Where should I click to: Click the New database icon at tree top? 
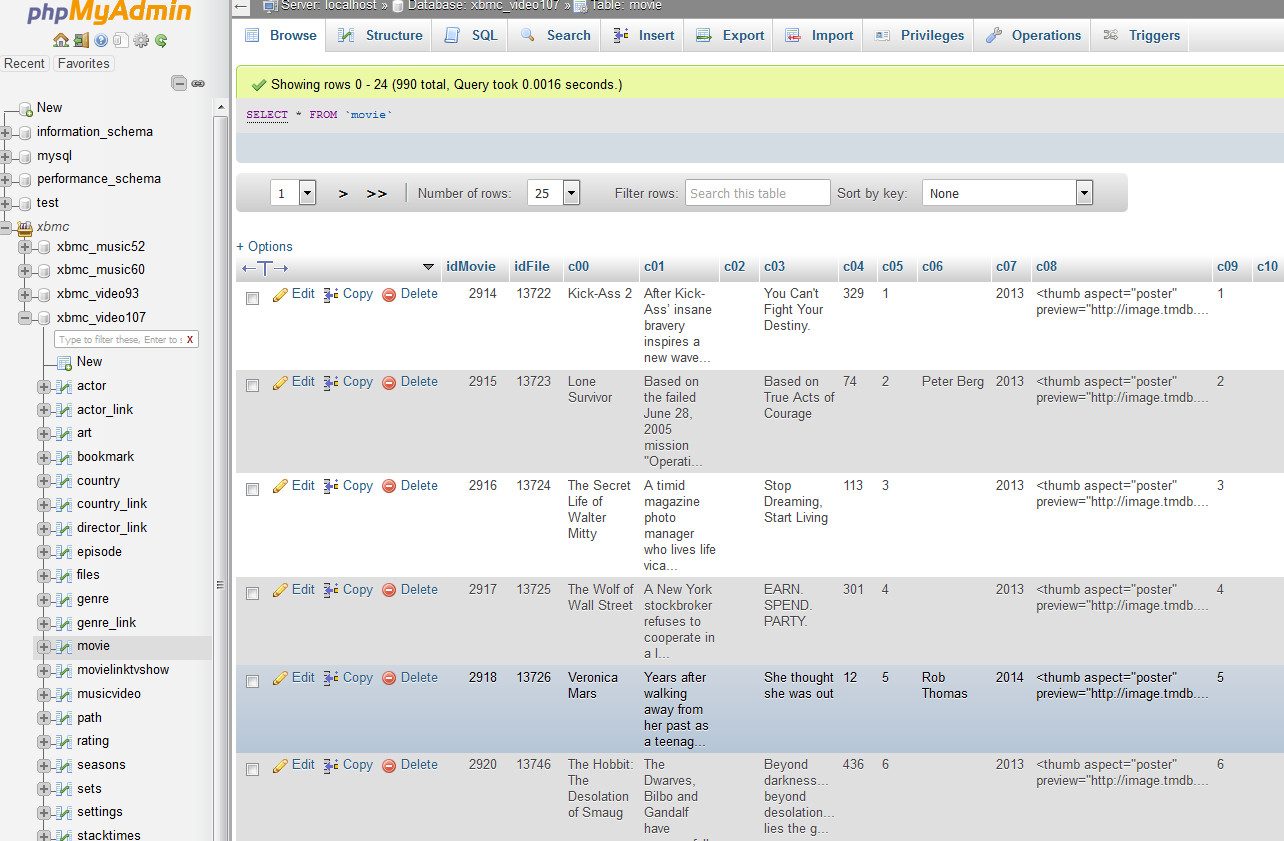tap(25, 108)
